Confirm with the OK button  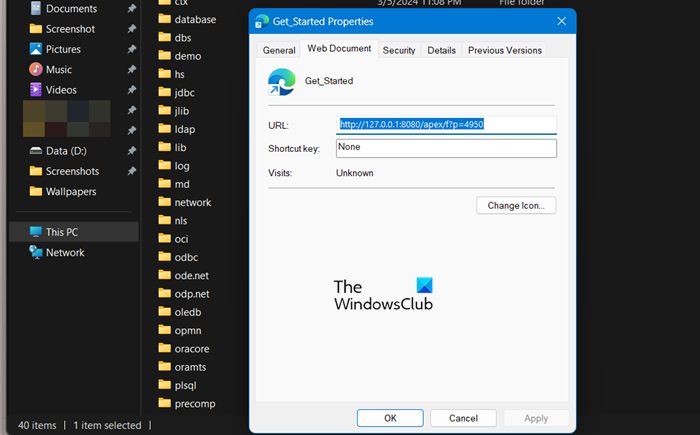pos(390,418)
